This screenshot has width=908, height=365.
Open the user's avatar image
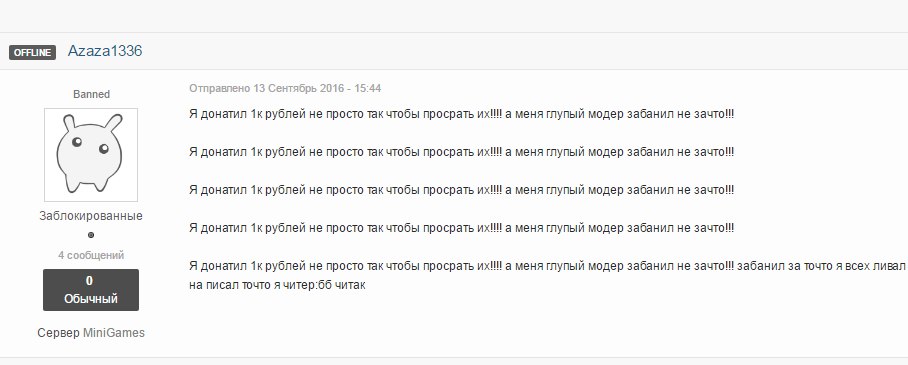(x=91, y=155)
